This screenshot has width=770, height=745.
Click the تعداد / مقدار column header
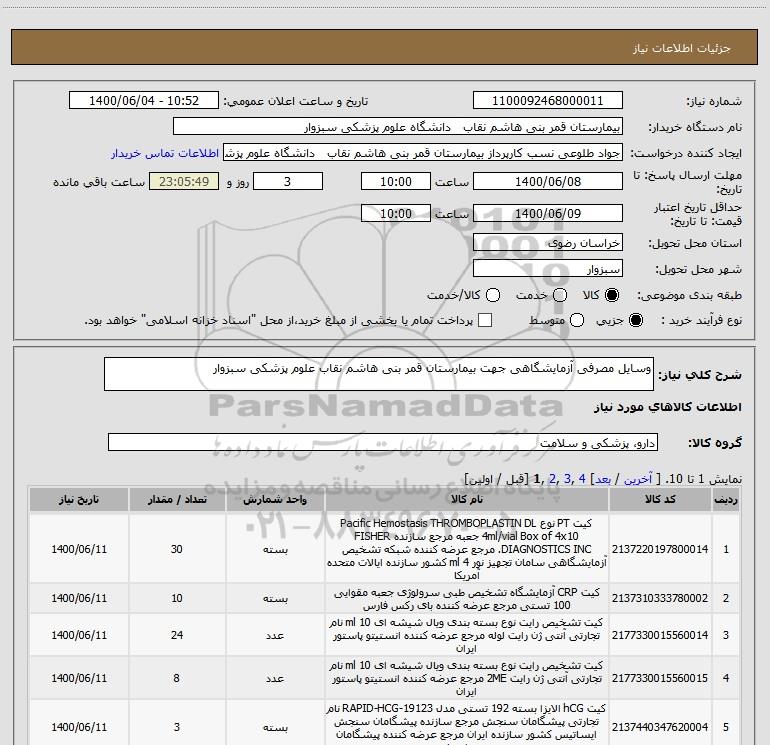tap(177, 499)
